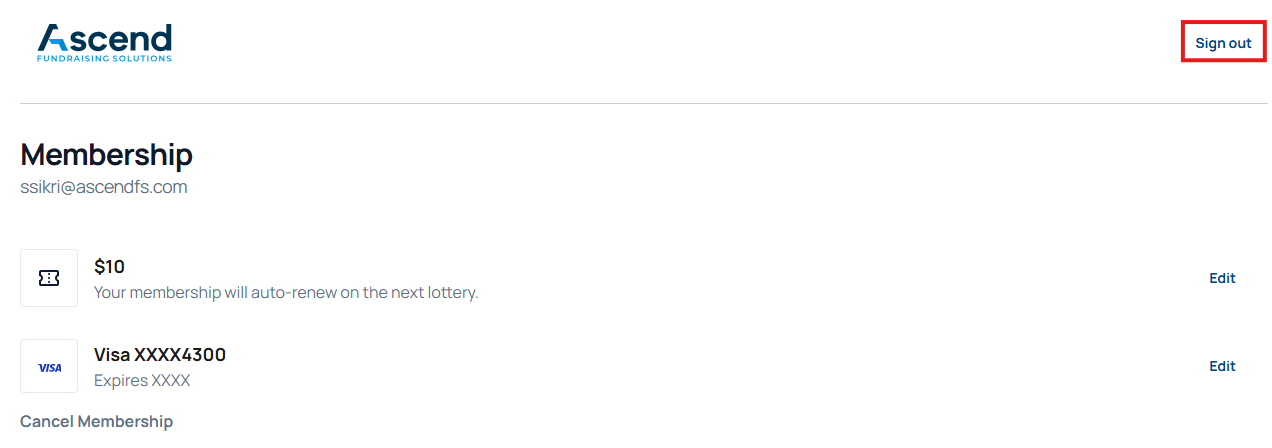The height and width of the screenshot is (448, 1272).
Task: Edit the $10 membership amount
Action: 1222,278
